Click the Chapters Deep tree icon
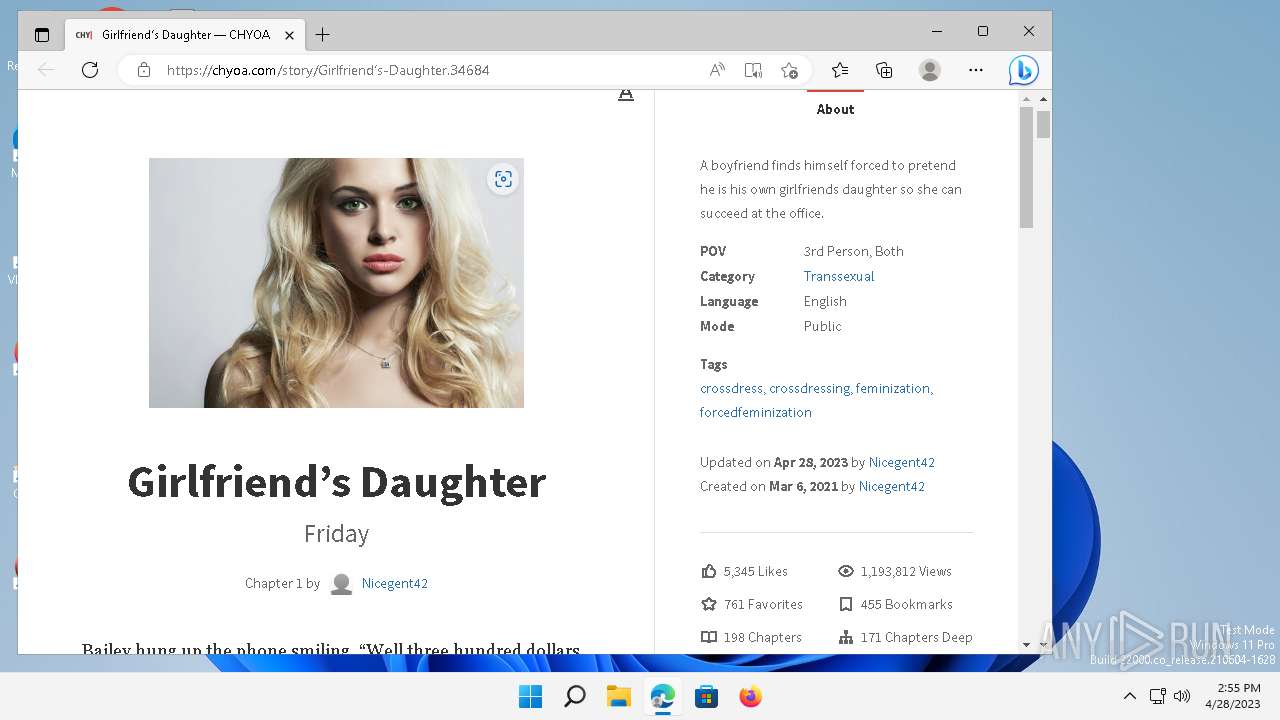The height and width of the screenshot is (720, 1280). click(846, 637)
